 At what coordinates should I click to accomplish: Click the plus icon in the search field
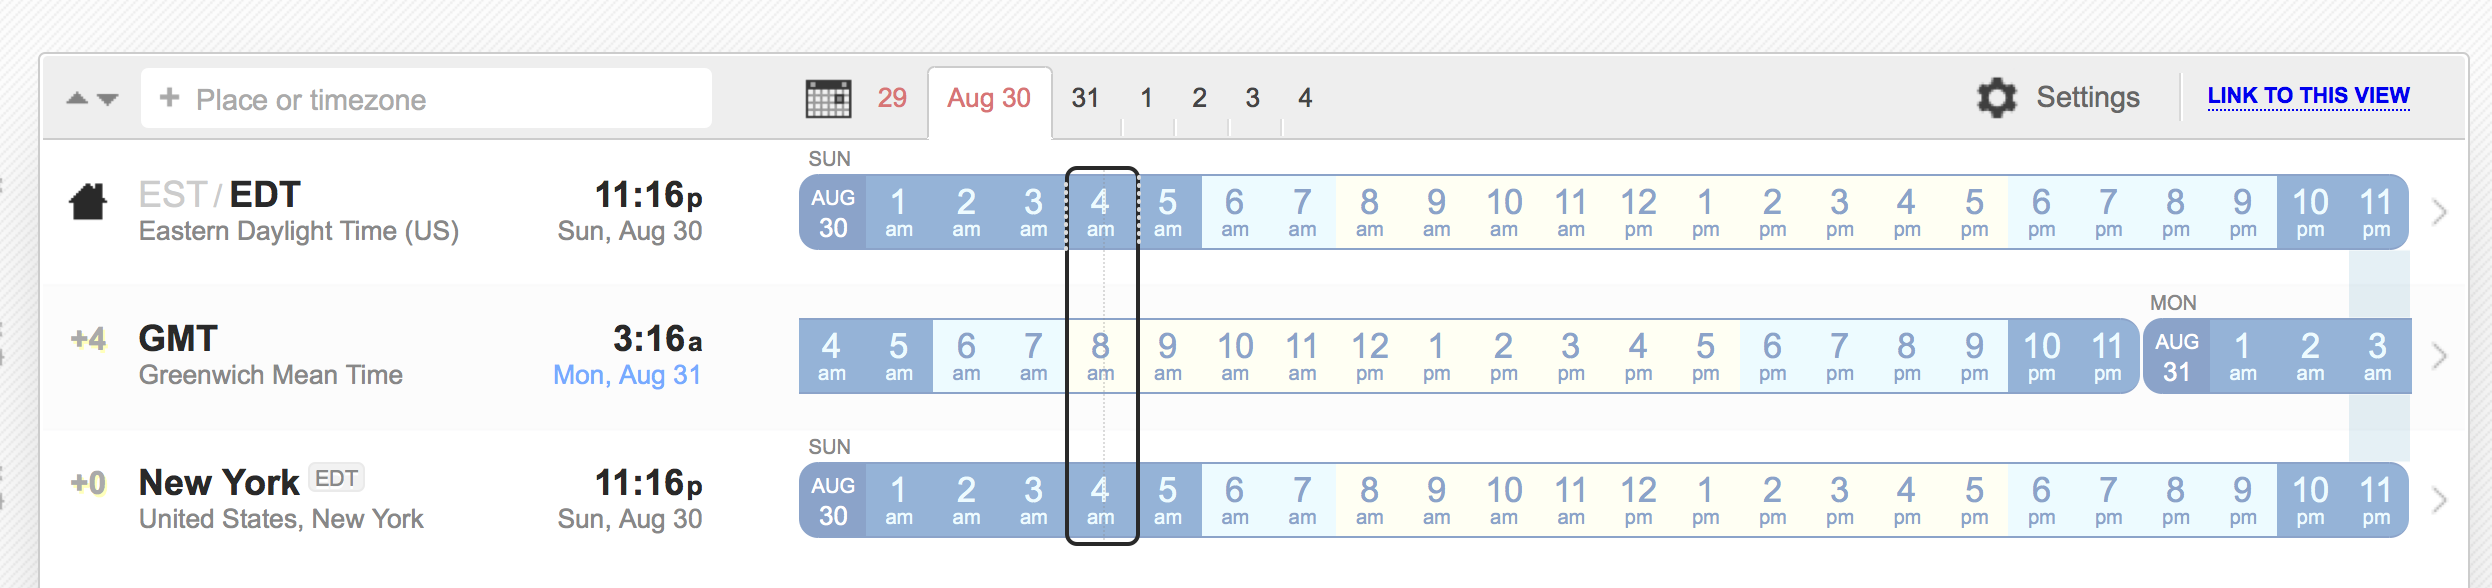click(x=170, y=98)
